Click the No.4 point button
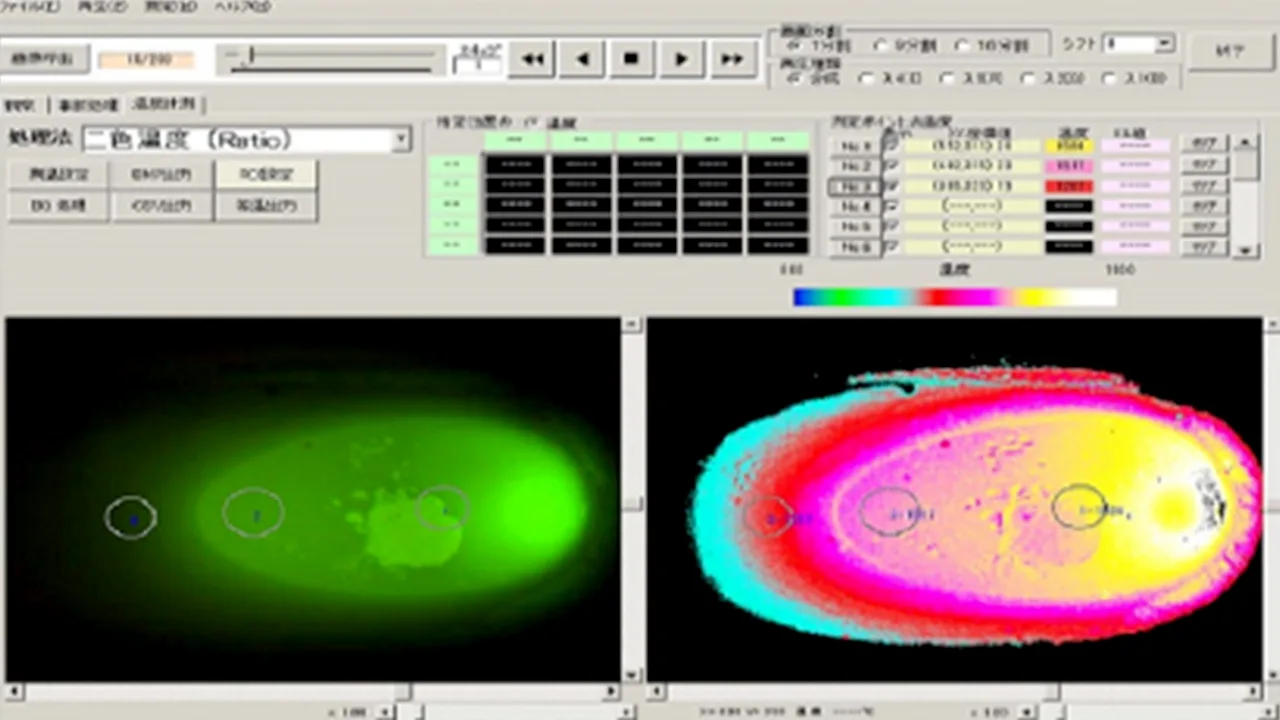Screen dimensions: 1280x720 click(x=855, y=207)
